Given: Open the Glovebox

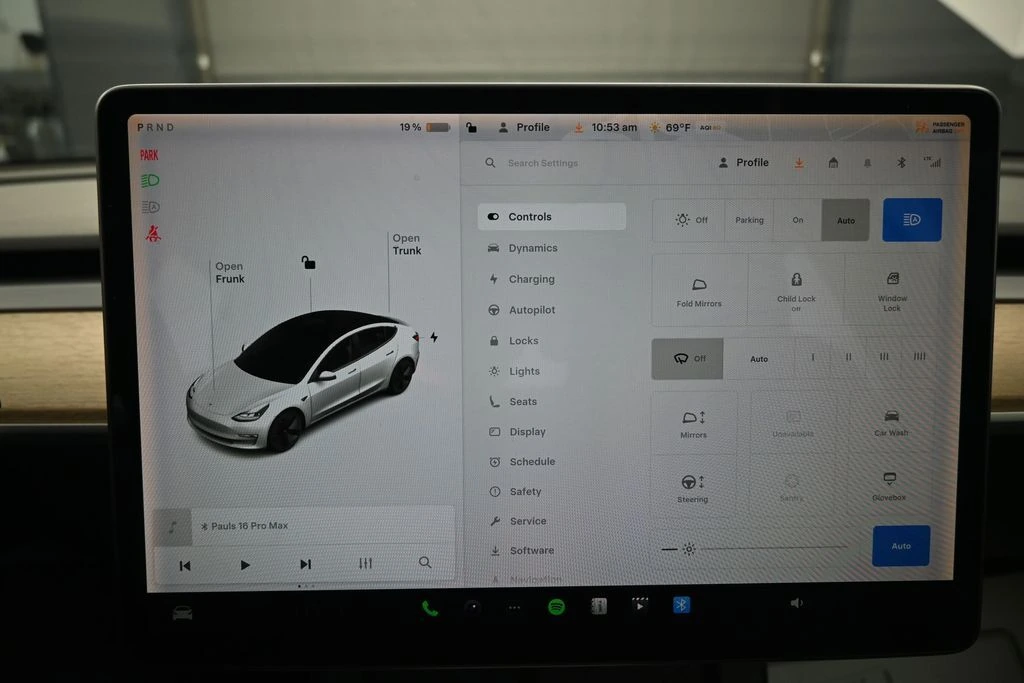Looking at the screenshot, I should 889,486.
